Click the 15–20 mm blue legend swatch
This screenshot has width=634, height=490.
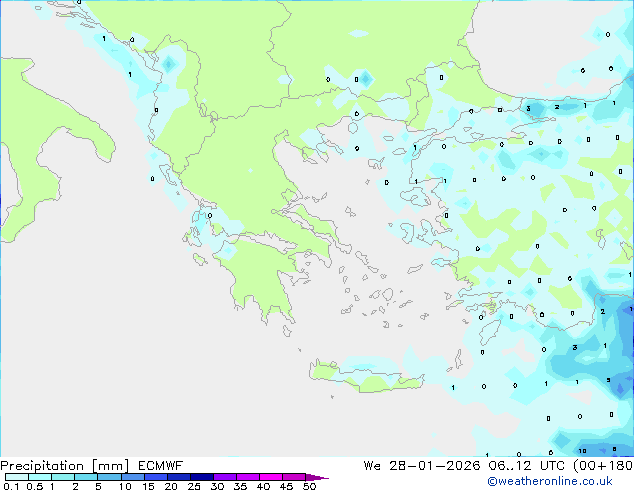point(155,477)
